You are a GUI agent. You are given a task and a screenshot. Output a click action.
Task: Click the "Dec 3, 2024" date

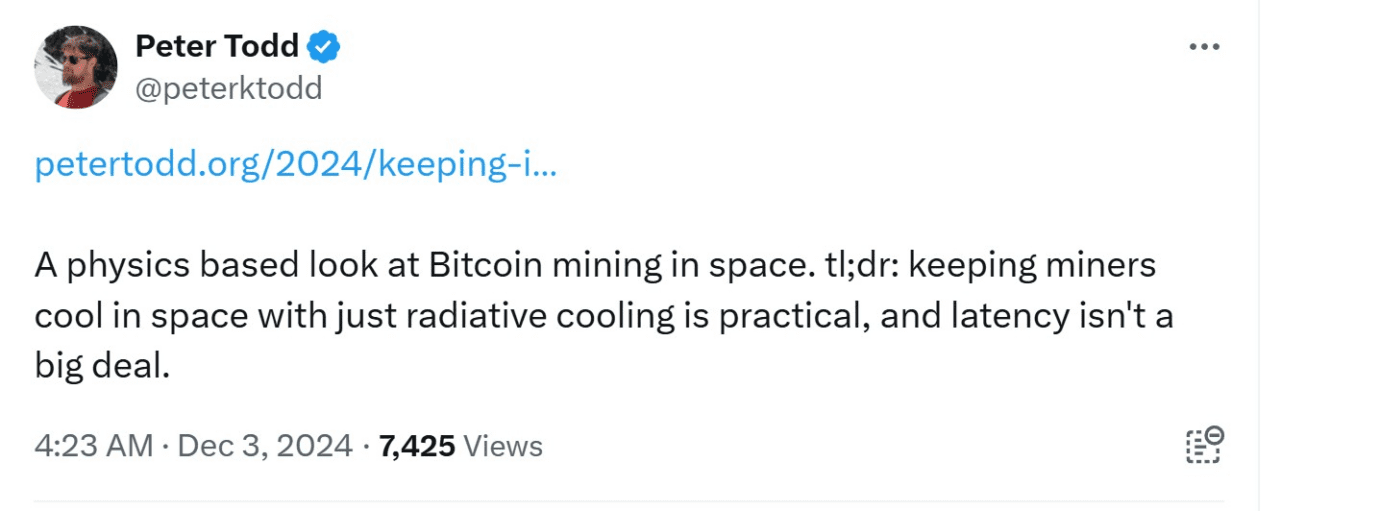(x=265, y=445)
